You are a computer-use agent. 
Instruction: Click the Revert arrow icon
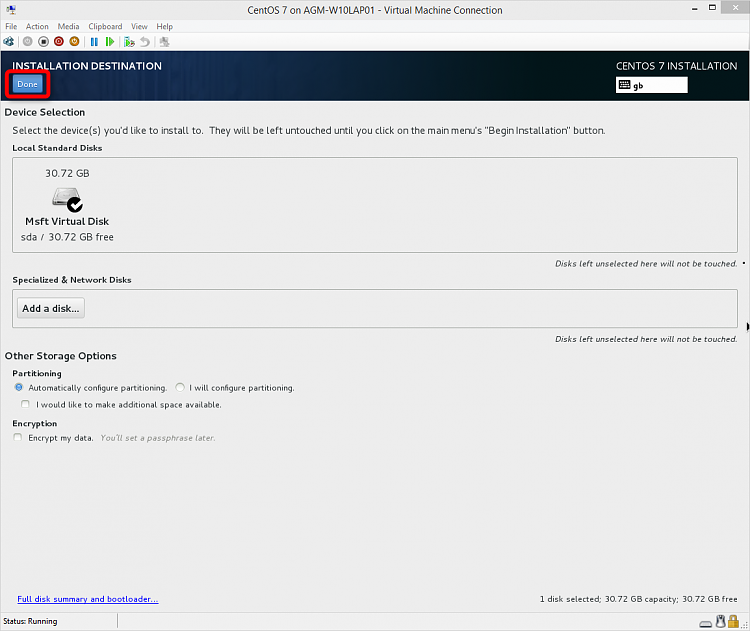coord(145,42)
